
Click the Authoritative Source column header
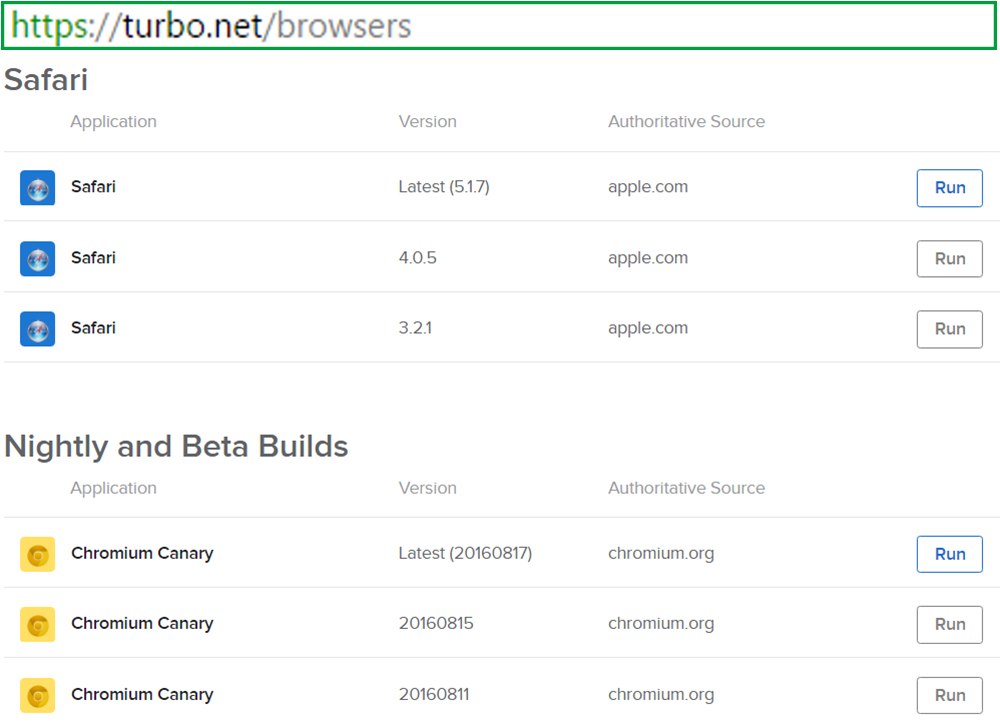(686, 121)
